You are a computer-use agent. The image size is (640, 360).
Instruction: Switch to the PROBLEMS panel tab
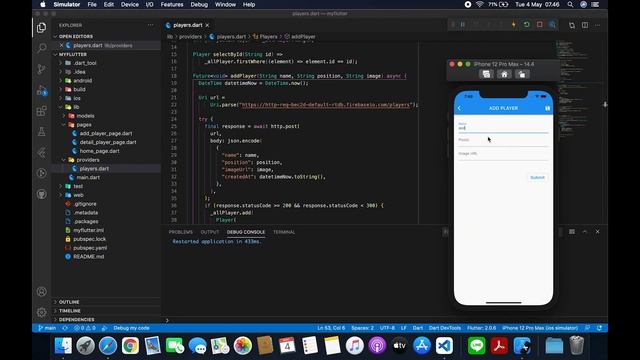[180, 232]
